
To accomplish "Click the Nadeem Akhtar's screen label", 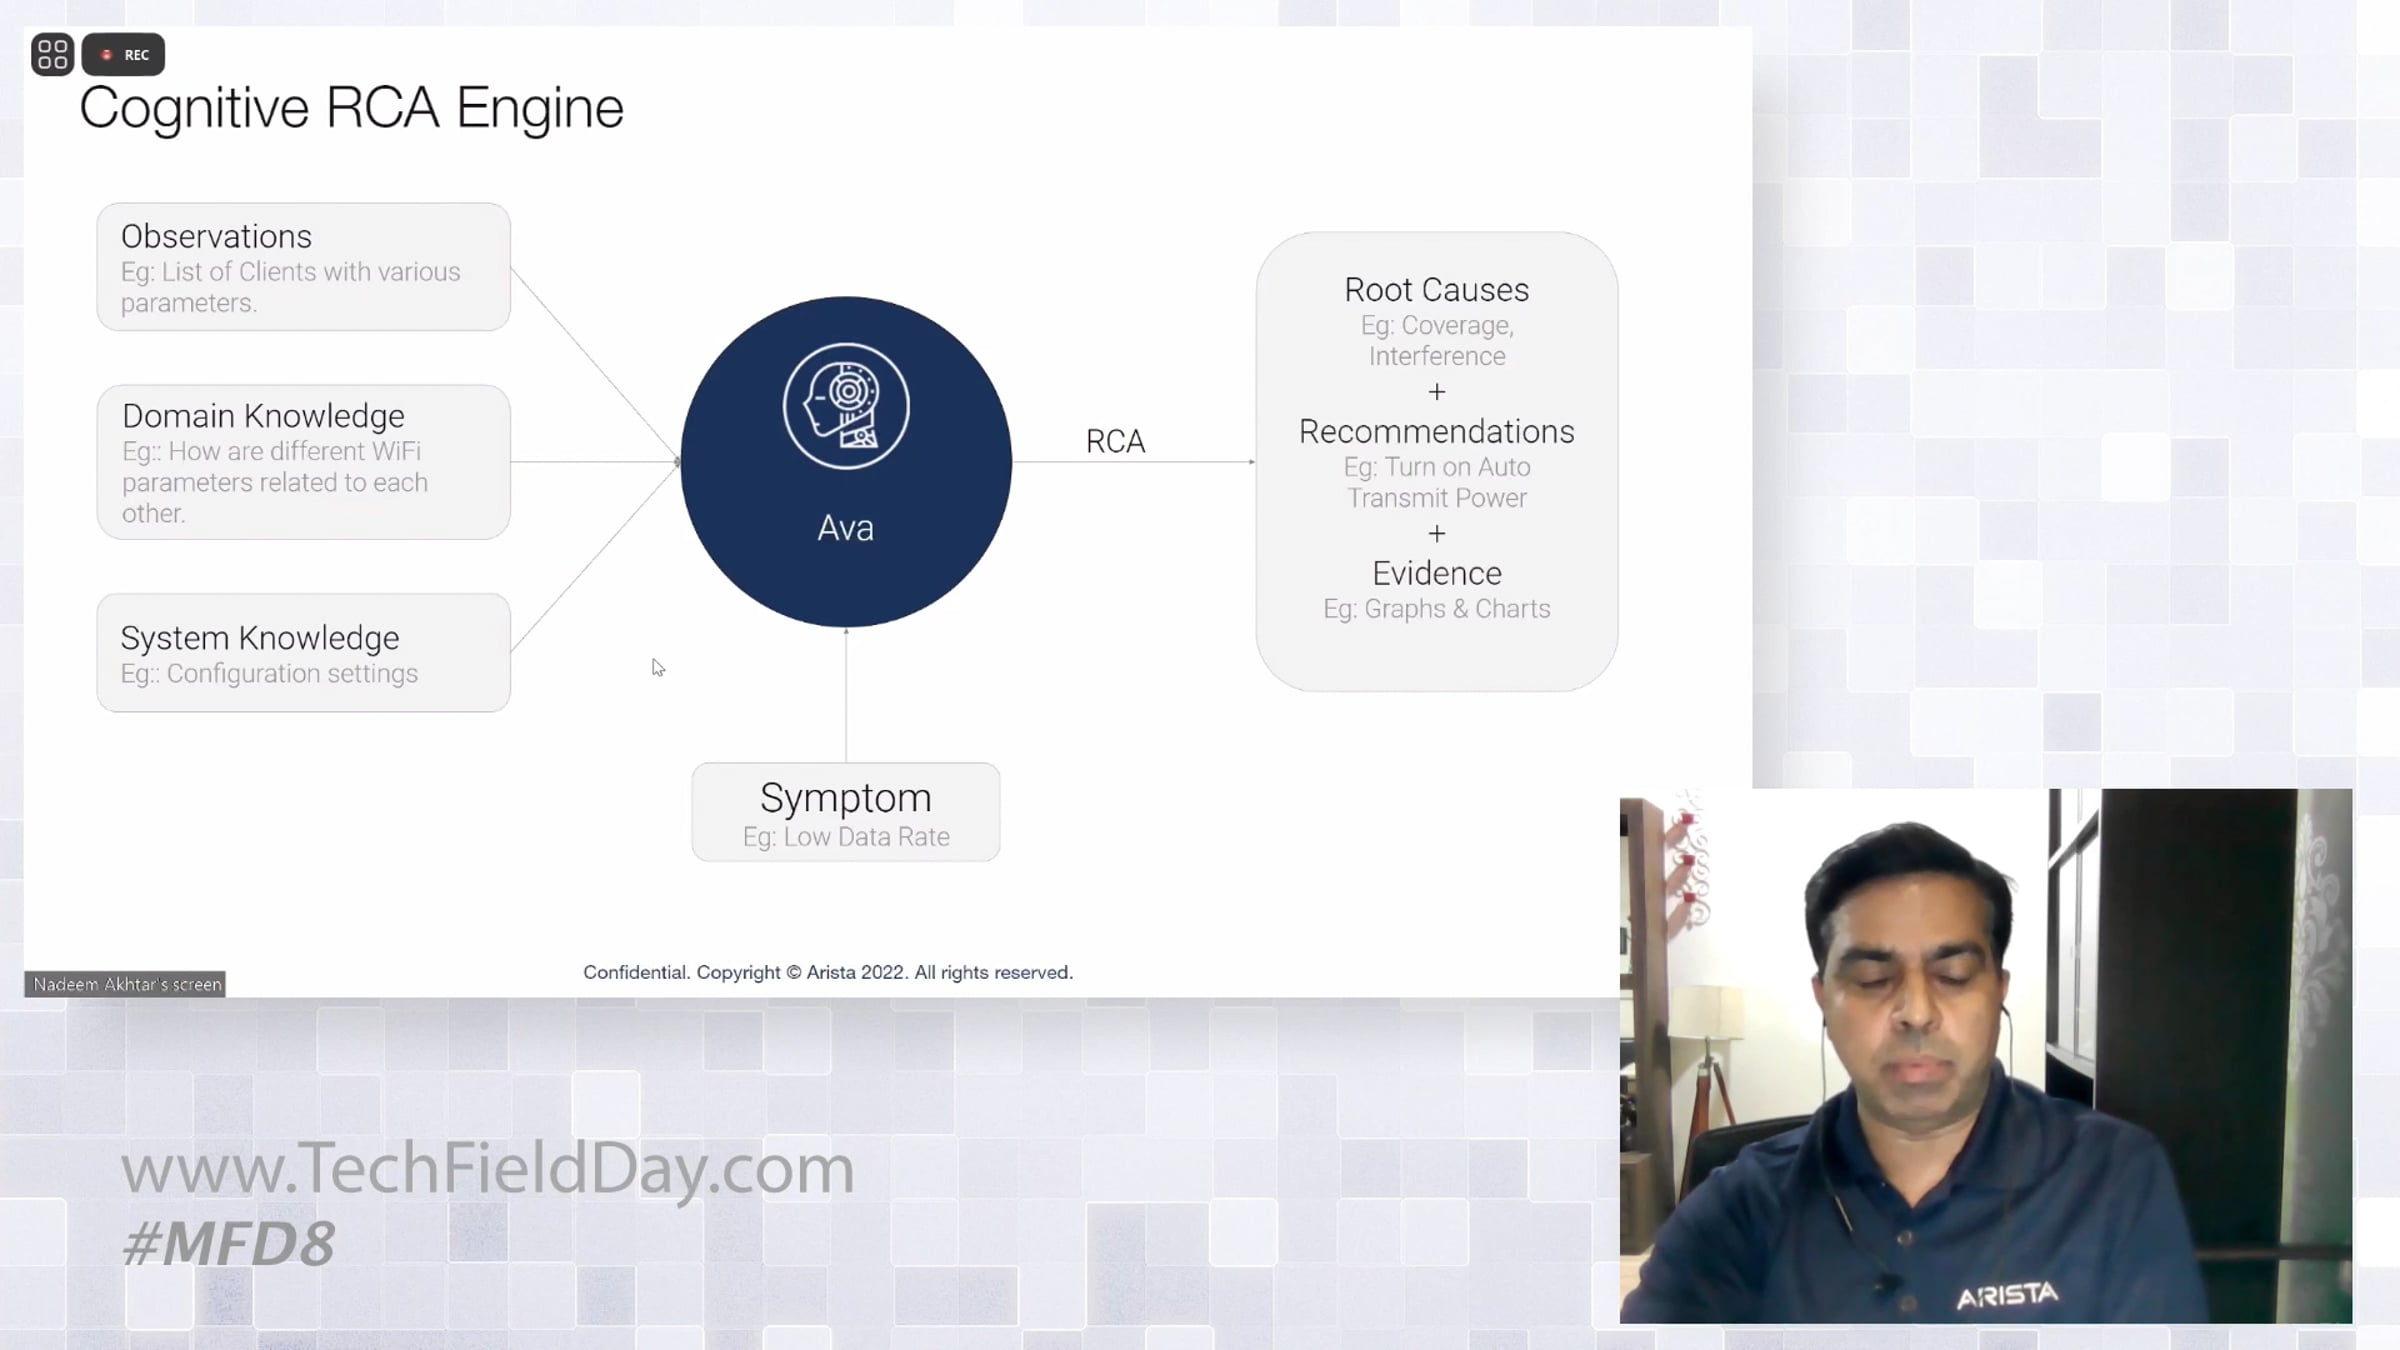I will 126,984.
